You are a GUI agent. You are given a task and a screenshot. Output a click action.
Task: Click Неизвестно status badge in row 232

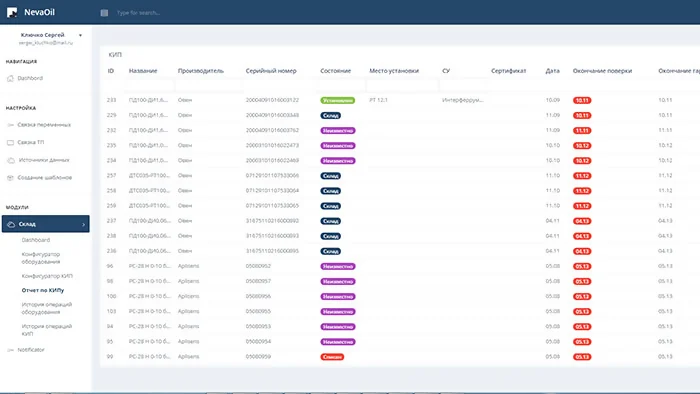tap(338, 131)
